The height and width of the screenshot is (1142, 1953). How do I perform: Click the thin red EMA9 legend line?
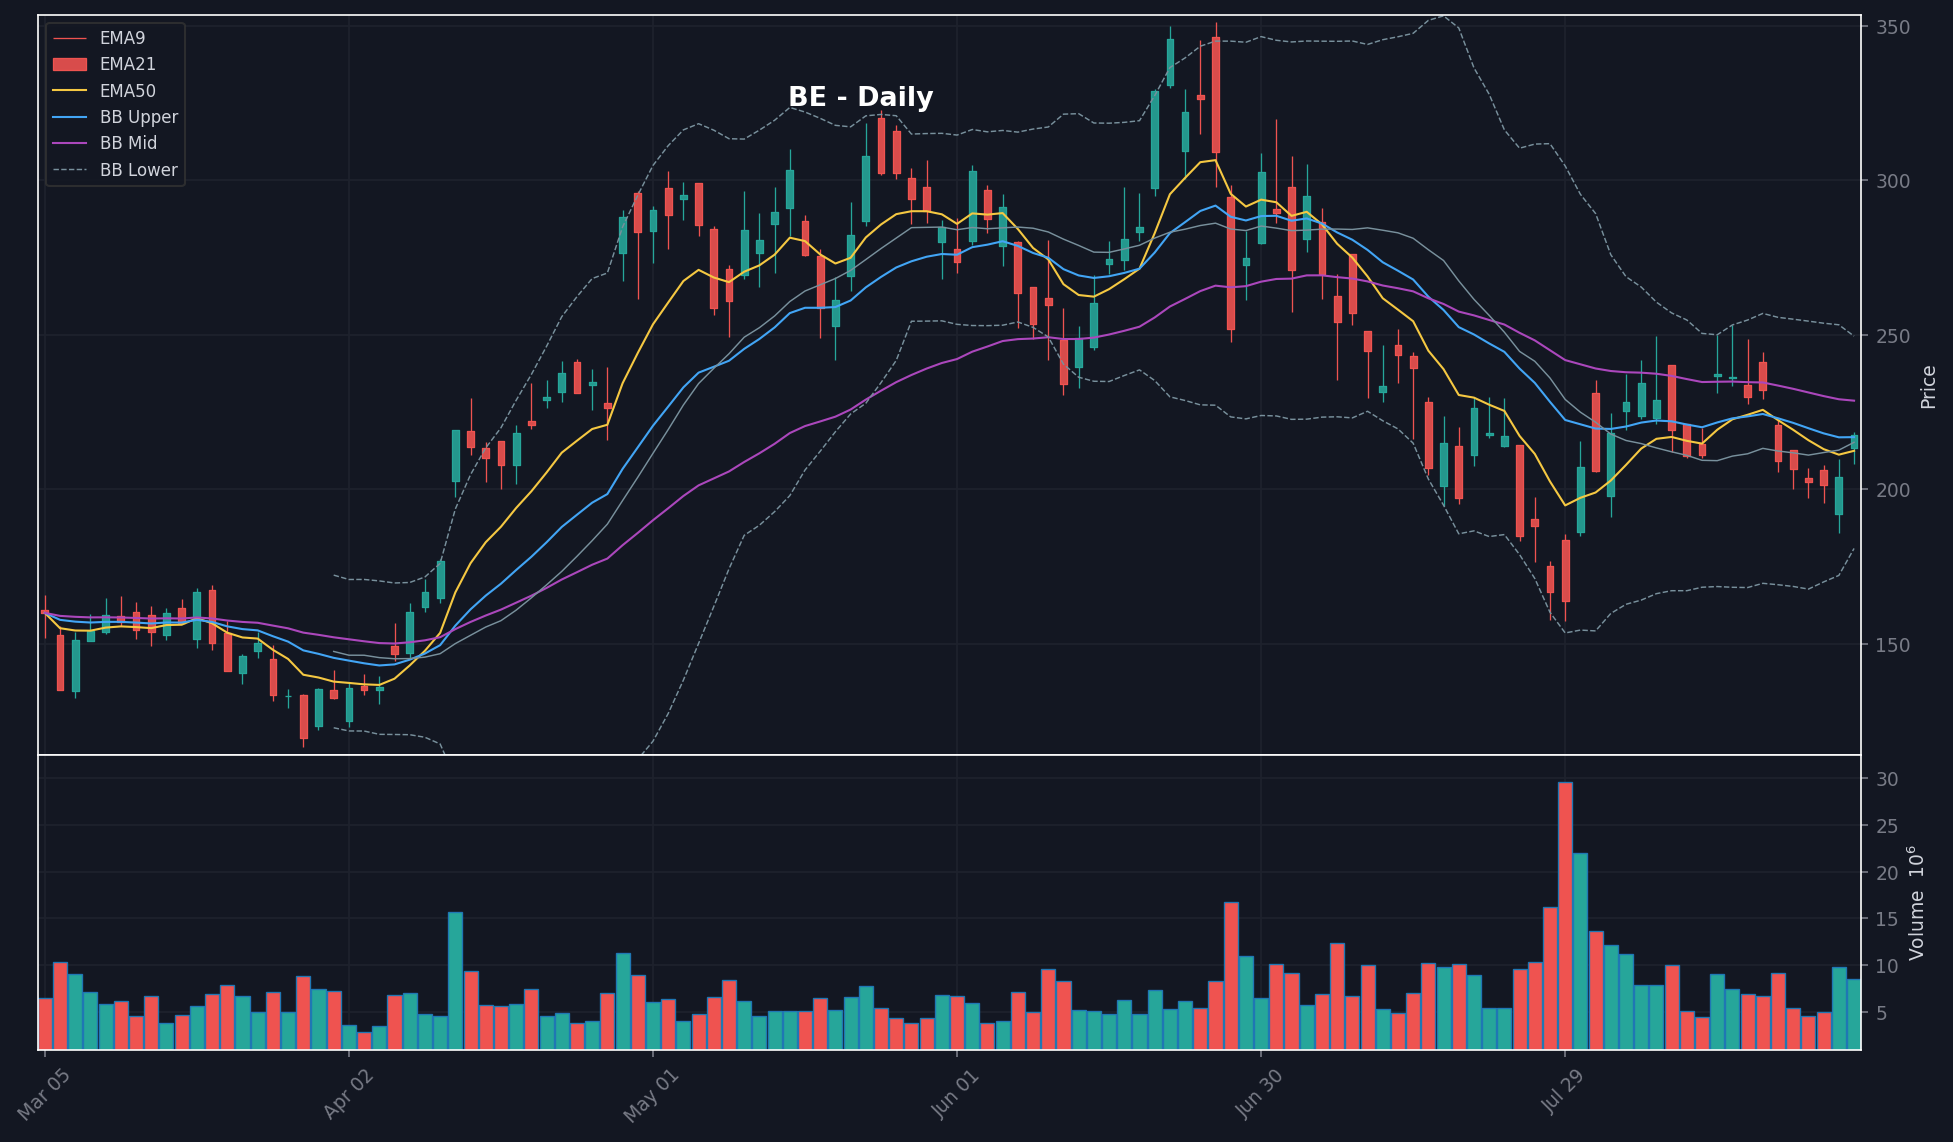pos(70,38)
